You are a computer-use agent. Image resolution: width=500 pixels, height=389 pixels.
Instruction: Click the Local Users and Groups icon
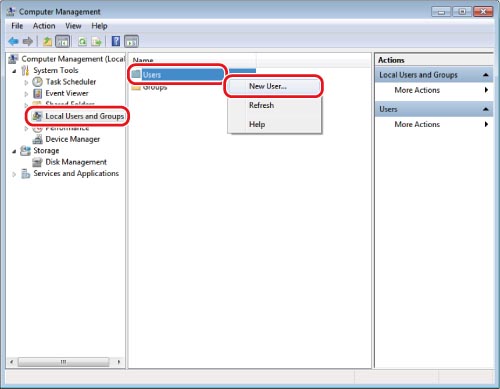pos(37,116)
